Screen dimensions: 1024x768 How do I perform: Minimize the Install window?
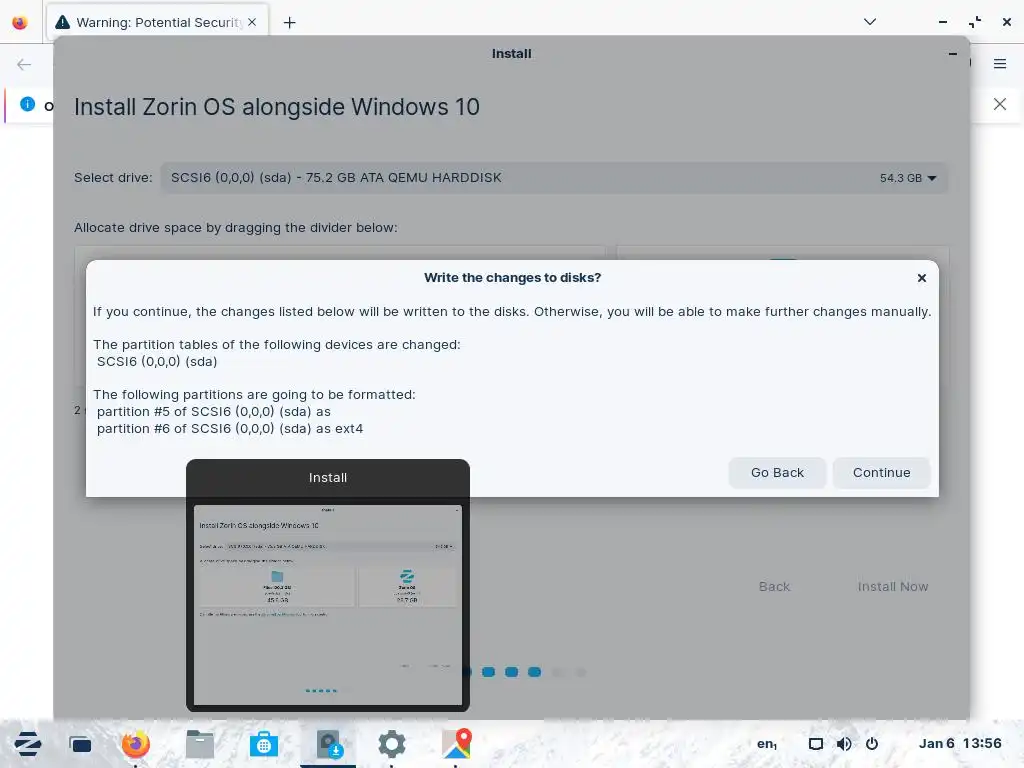953,54
